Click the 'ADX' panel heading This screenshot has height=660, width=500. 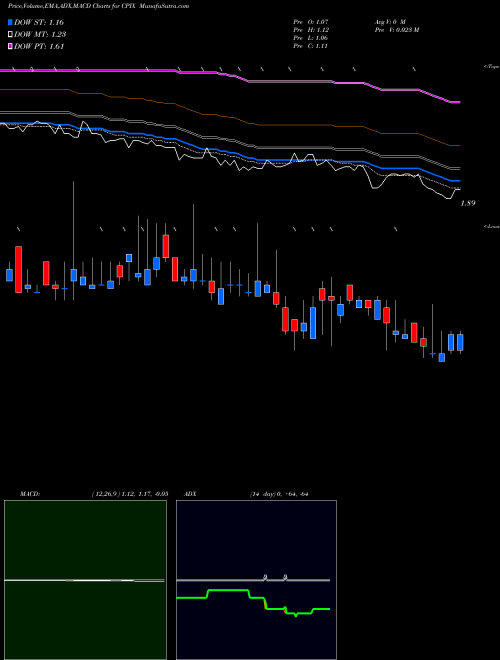coord(190,494)
